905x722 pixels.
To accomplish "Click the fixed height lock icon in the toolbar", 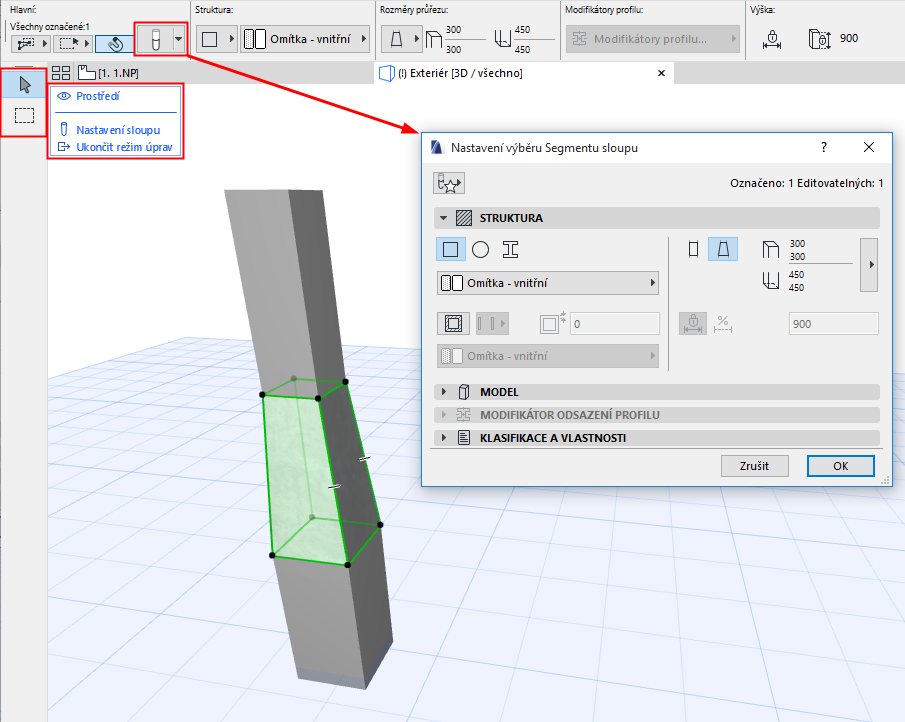I will pyautogui.click(x=772, y=39).
